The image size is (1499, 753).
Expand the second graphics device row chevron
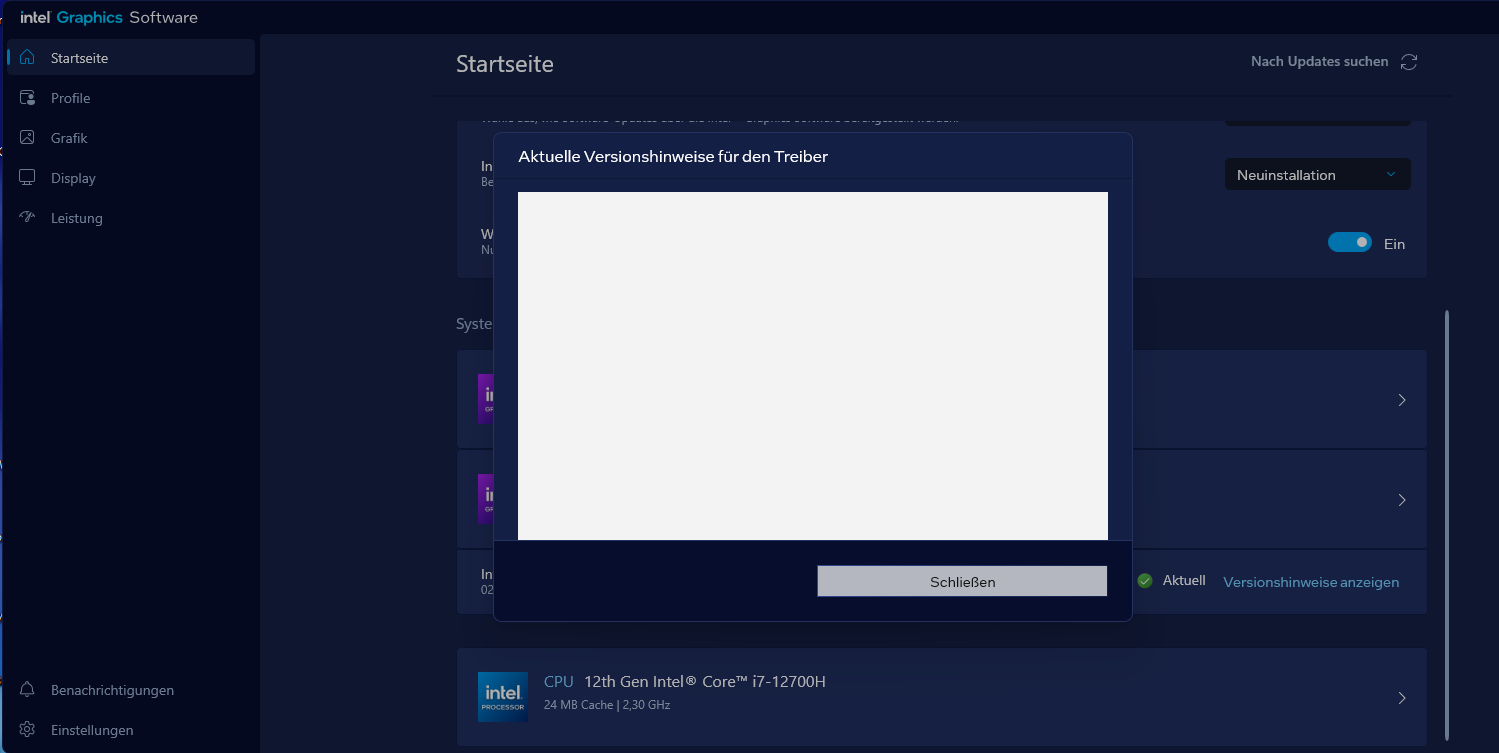1402,500
